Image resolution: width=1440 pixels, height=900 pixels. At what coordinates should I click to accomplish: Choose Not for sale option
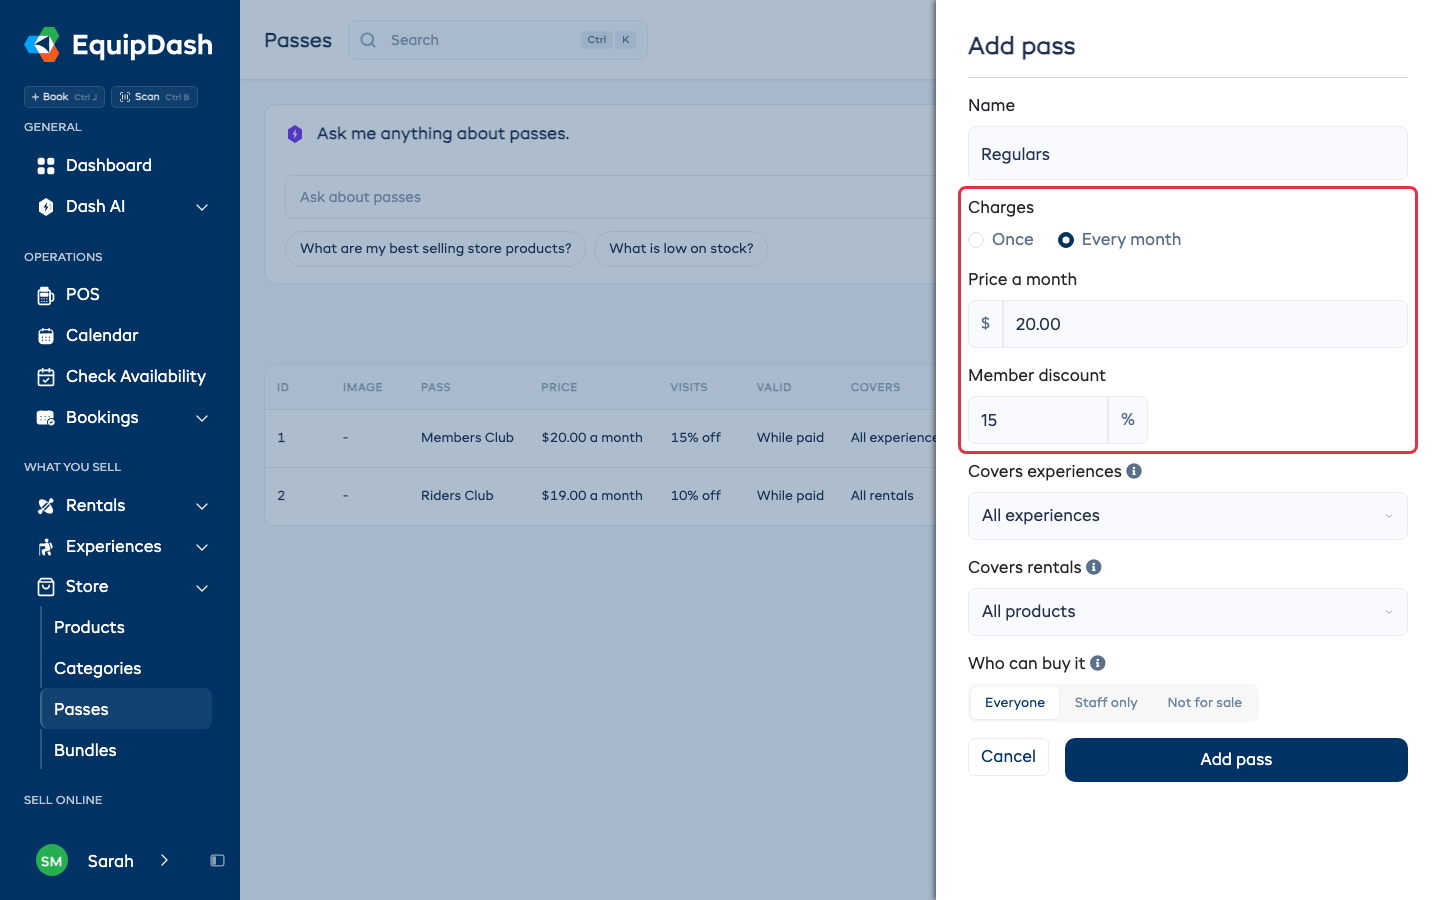1205,703
